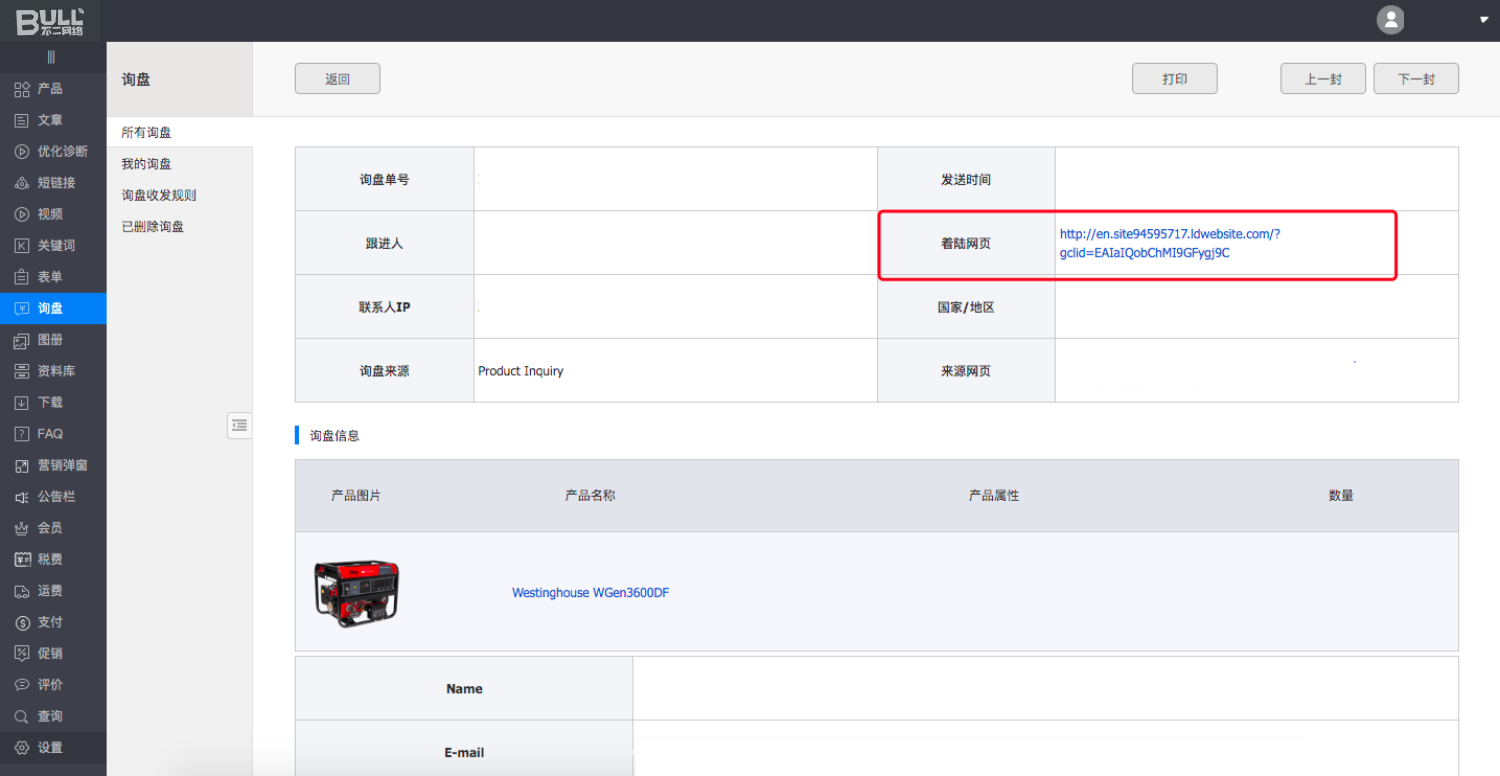Open the 视频 section icon
Image resolution: width=1500 pixels, height=776 pixels.
pyautogui.click(x=22, y=214)
